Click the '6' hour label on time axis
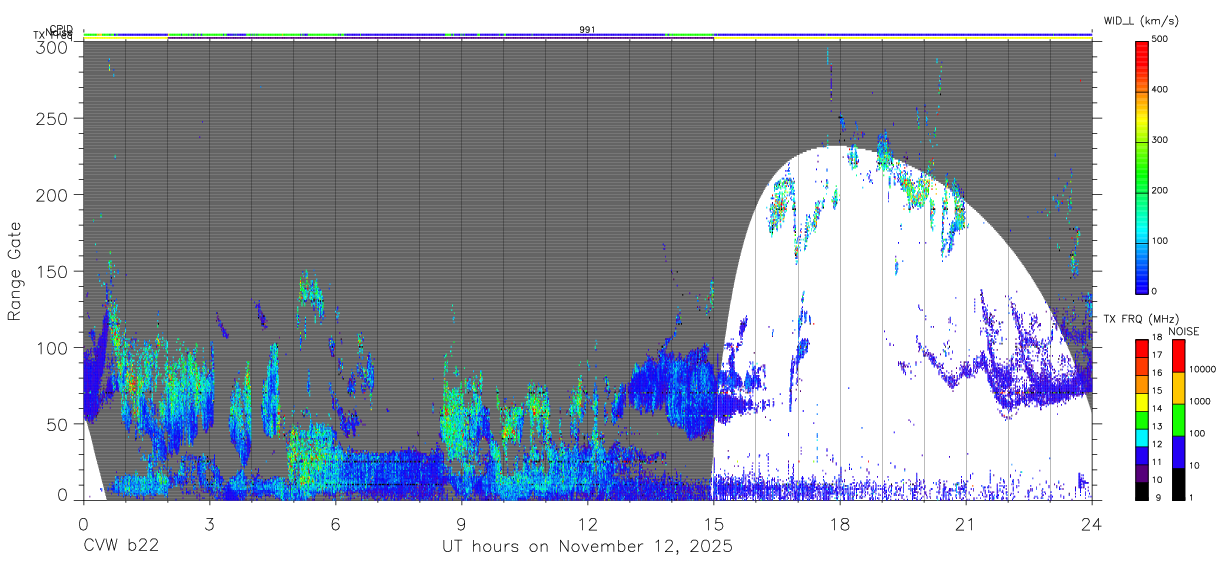The image size is (1228, 567). point(335,522)
